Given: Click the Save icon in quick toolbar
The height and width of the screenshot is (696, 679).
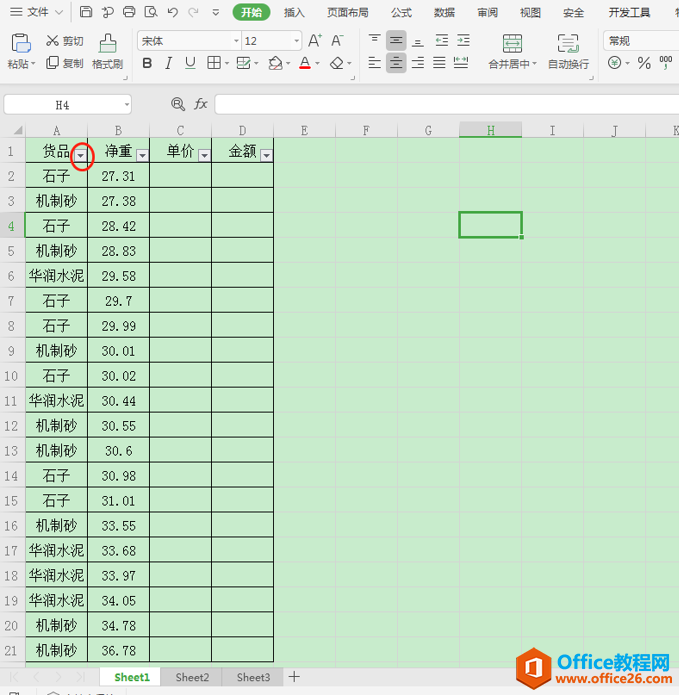Looking at the screenshot, I should tap(86, 12).
